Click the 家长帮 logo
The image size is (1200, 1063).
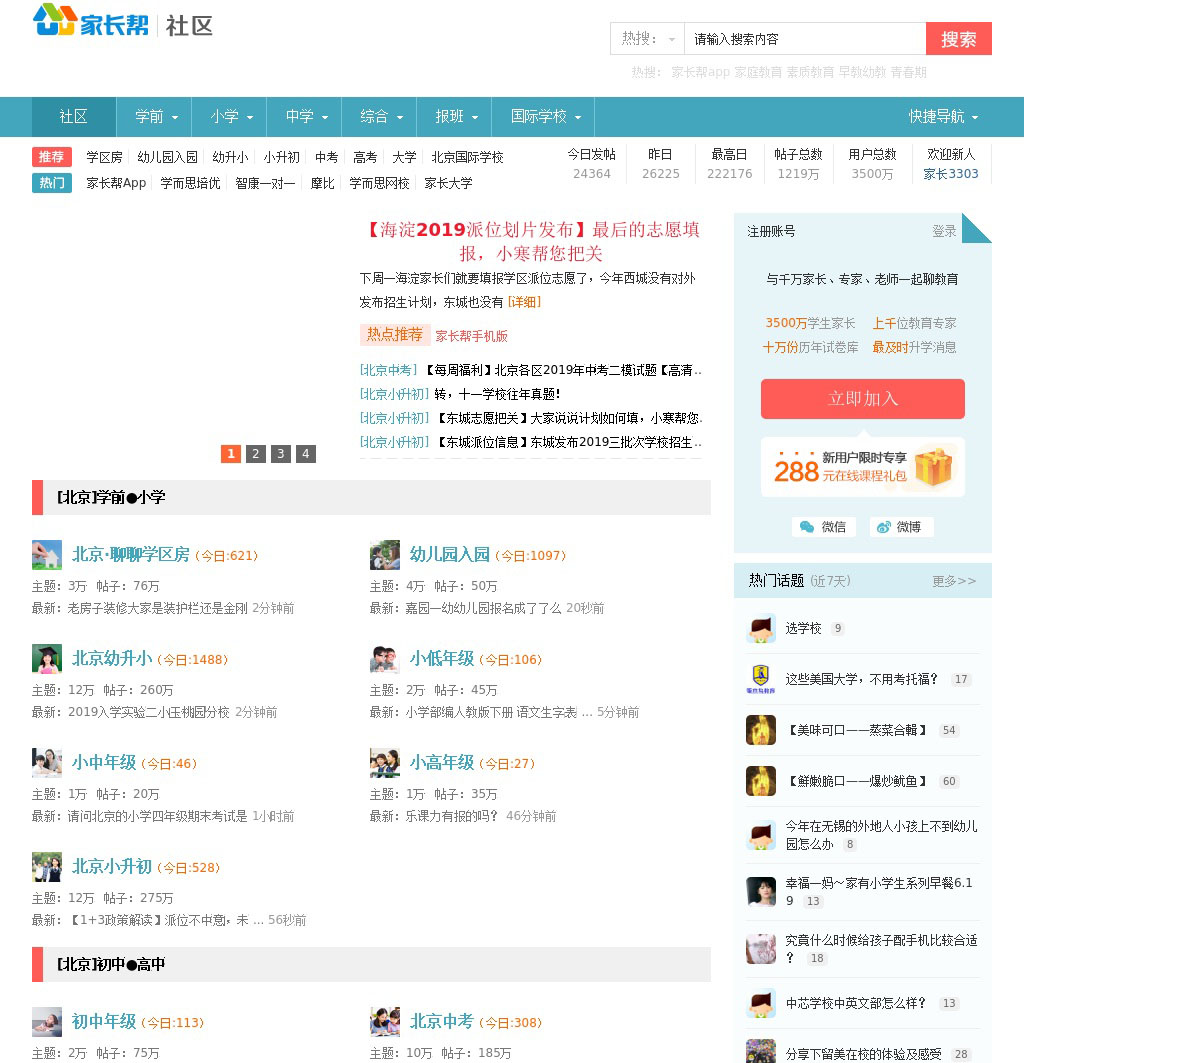[x=91, y=22]
